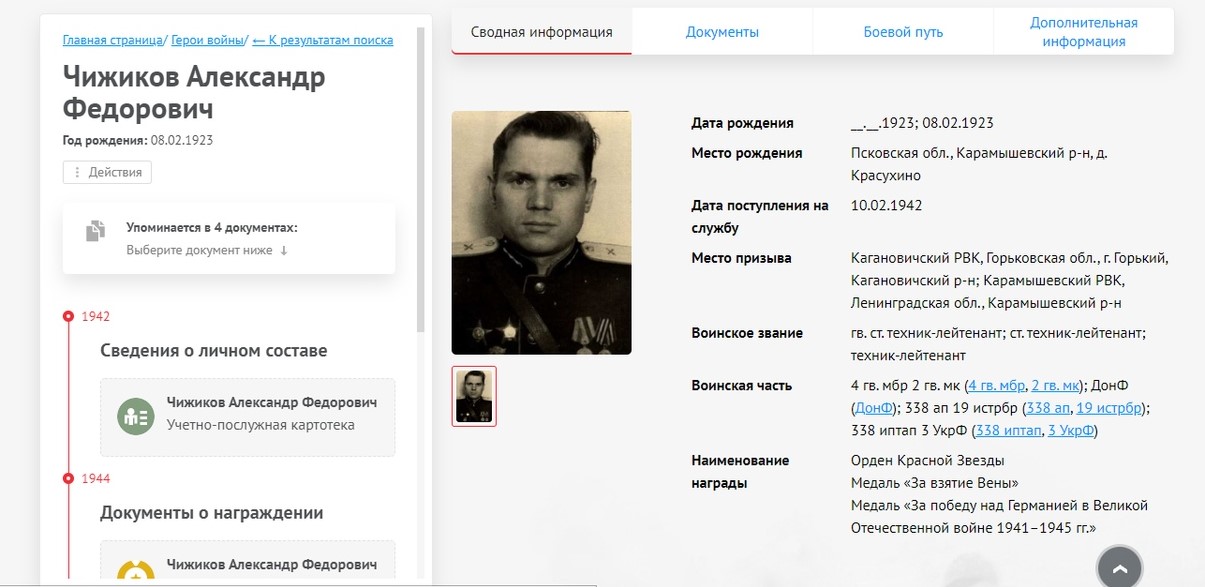Go to Главная страница breadcrumb link
Image resolution: width=1205 pixels, height=587 pixels.
(x=112, y=40)
